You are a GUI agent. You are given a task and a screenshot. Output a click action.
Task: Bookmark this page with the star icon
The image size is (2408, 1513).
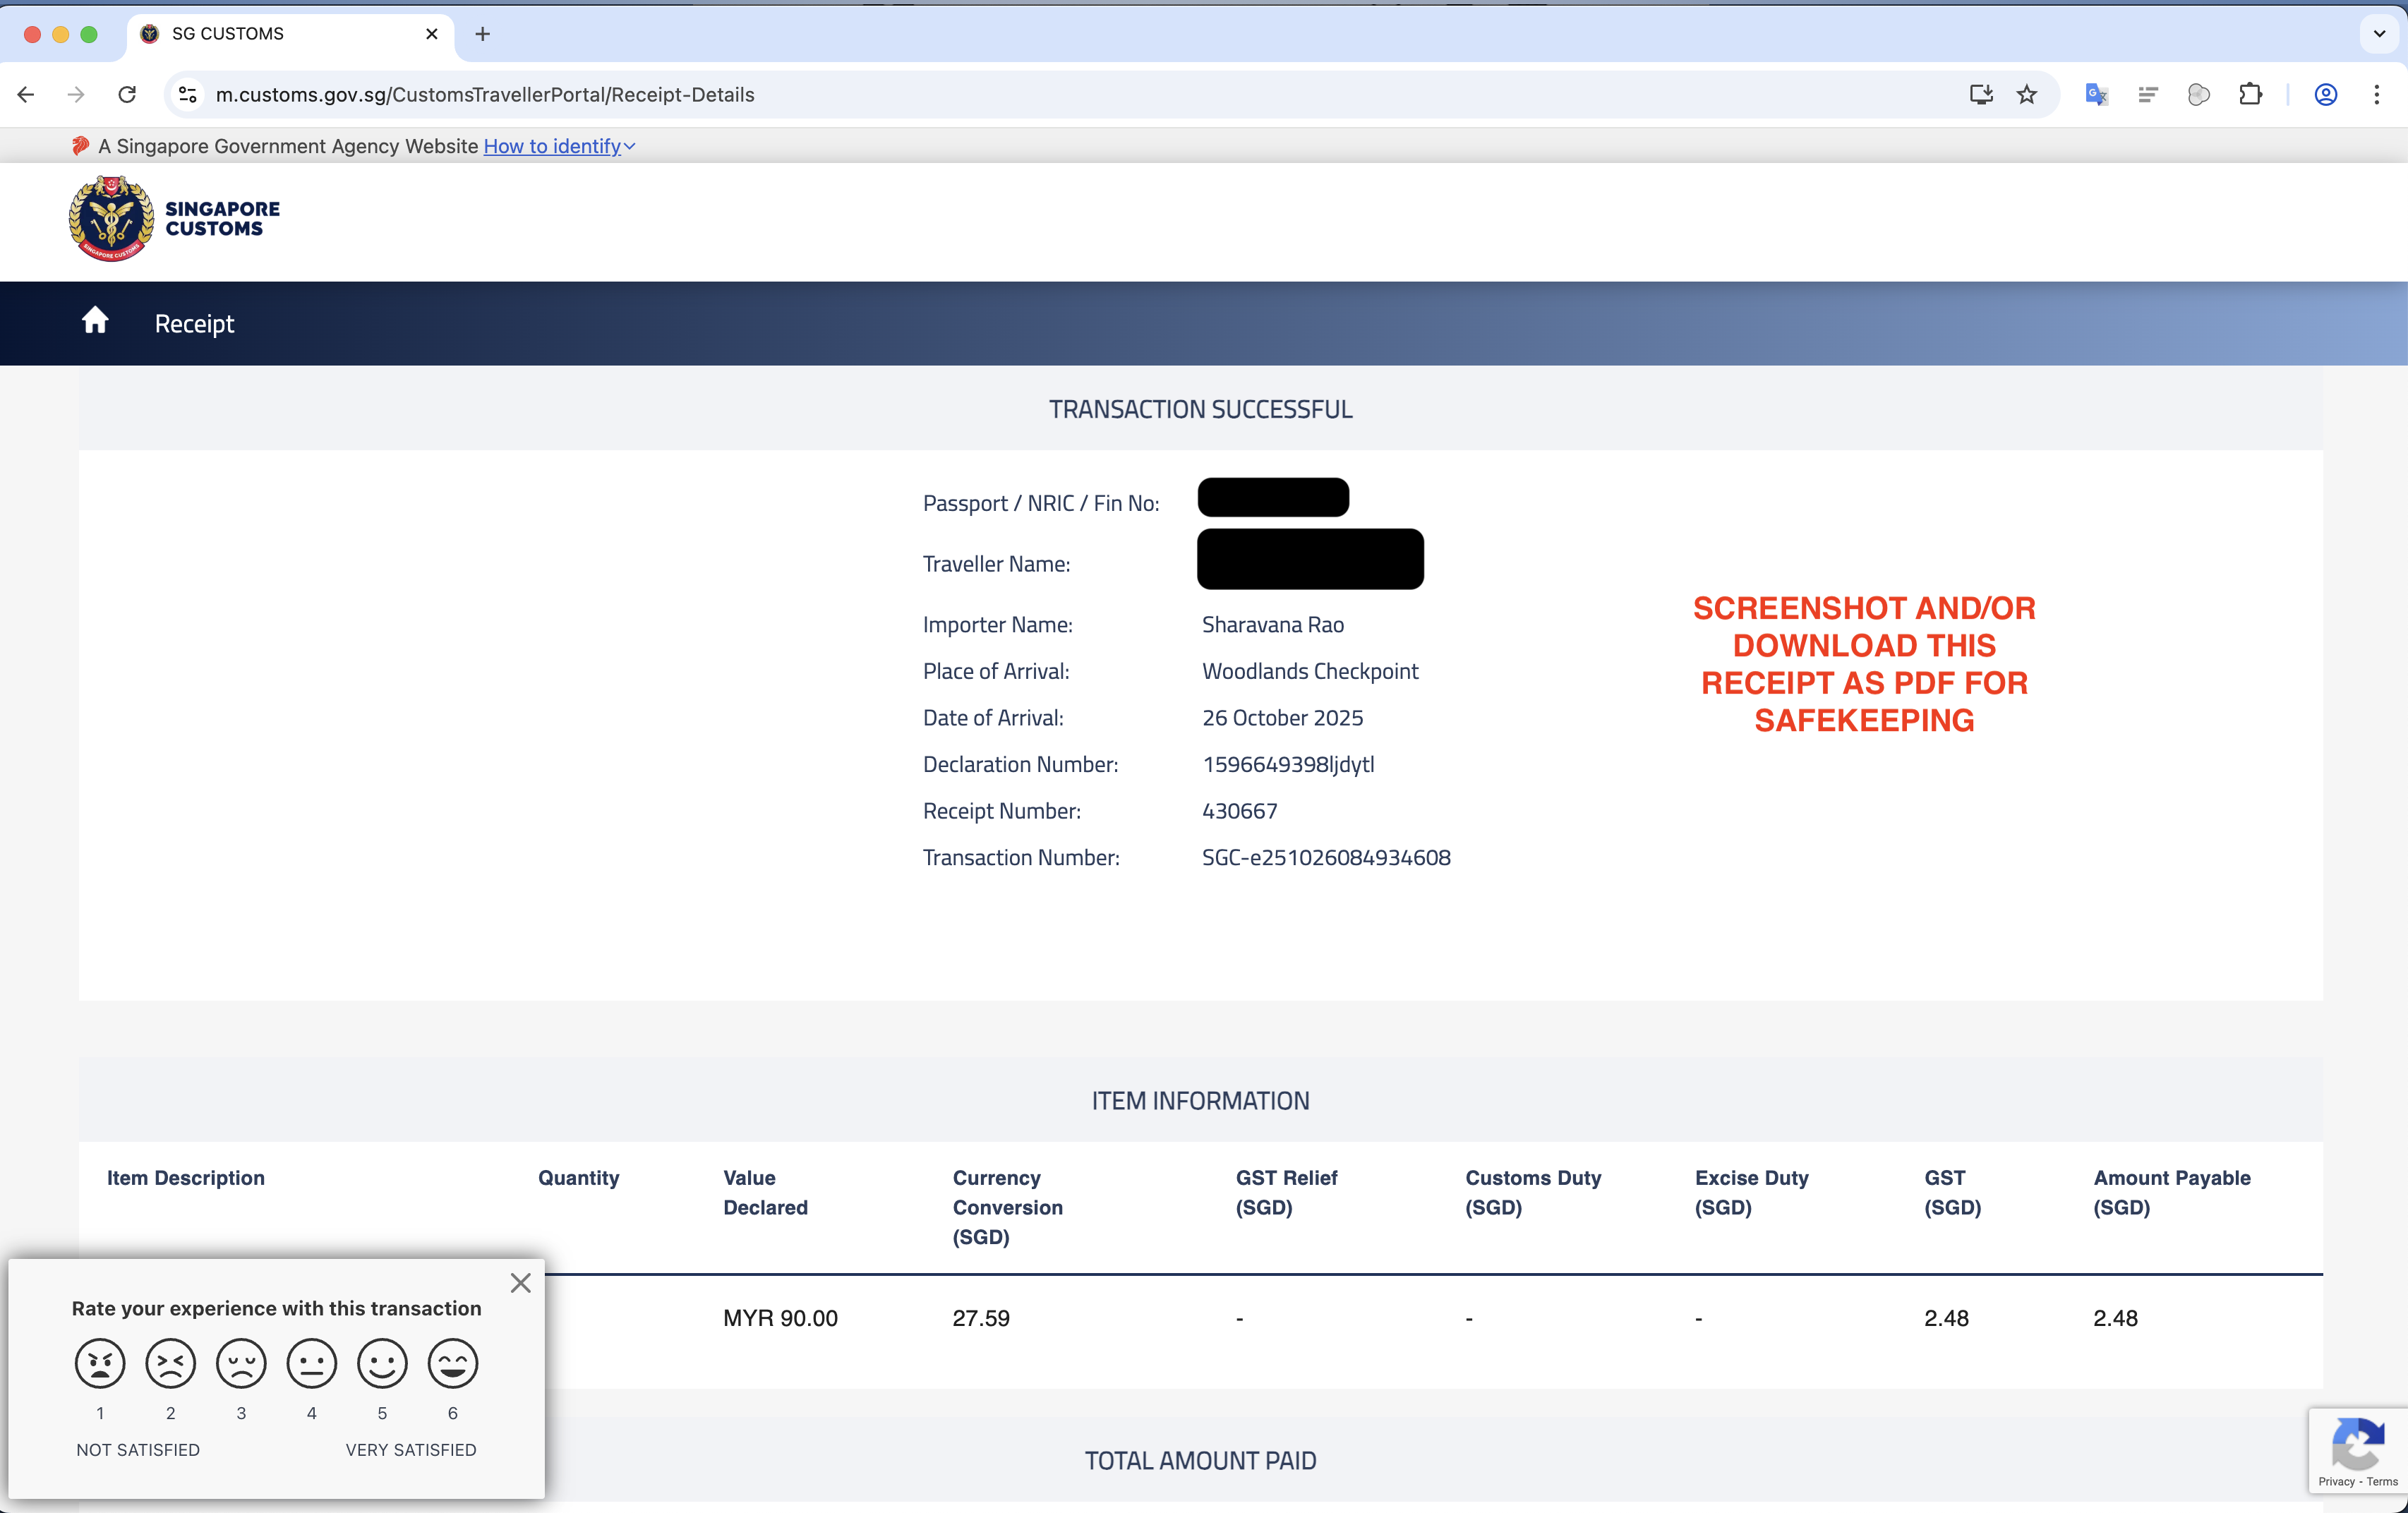[x=2027, y=94]
